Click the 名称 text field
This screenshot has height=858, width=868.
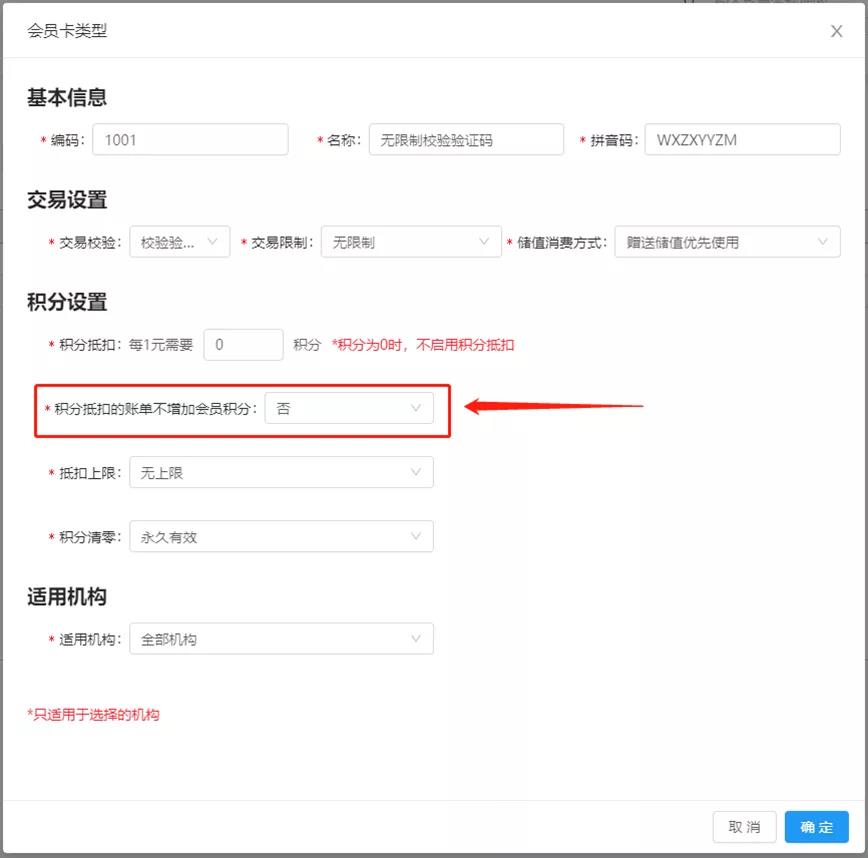tap(466, 140)
